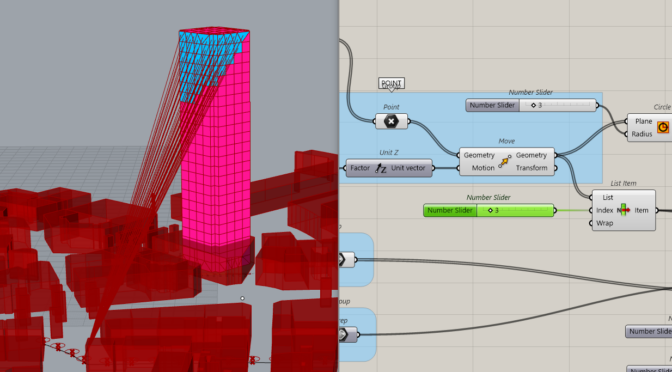
Task: Click the Wrap input on List Item
Action: point(604,223)
